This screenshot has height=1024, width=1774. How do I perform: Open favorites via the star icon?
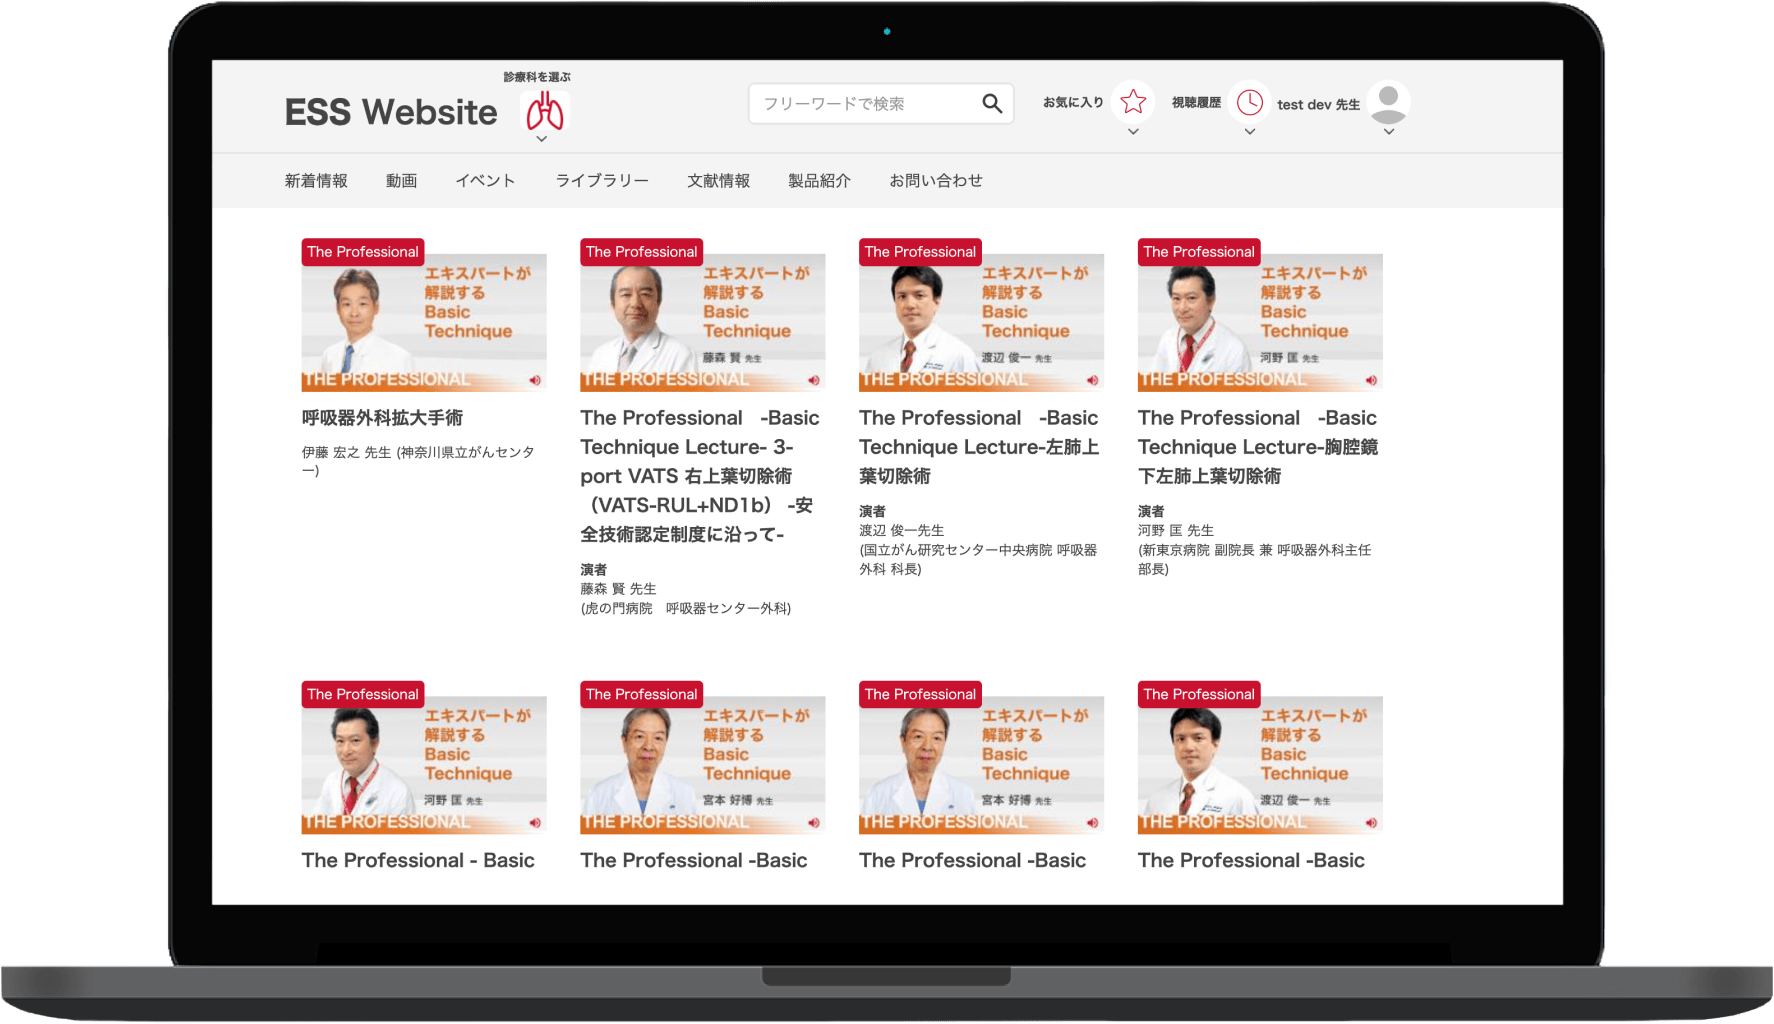point(1133,102)
